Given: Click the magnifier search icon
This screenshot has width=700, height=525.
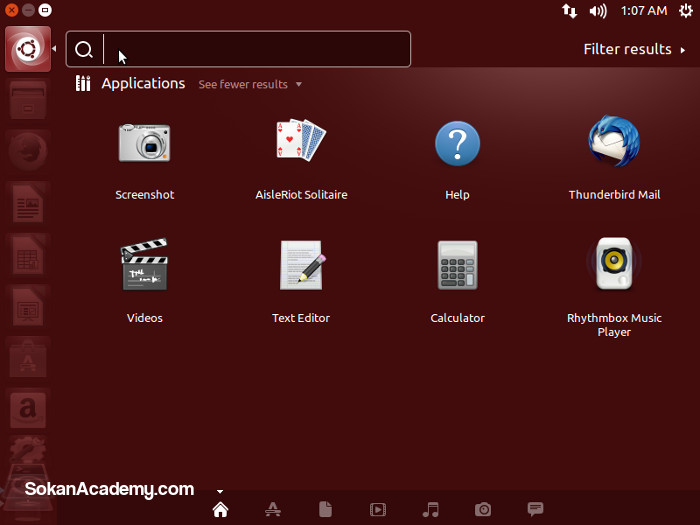Looking at the screenshot, I should point(83,50).
